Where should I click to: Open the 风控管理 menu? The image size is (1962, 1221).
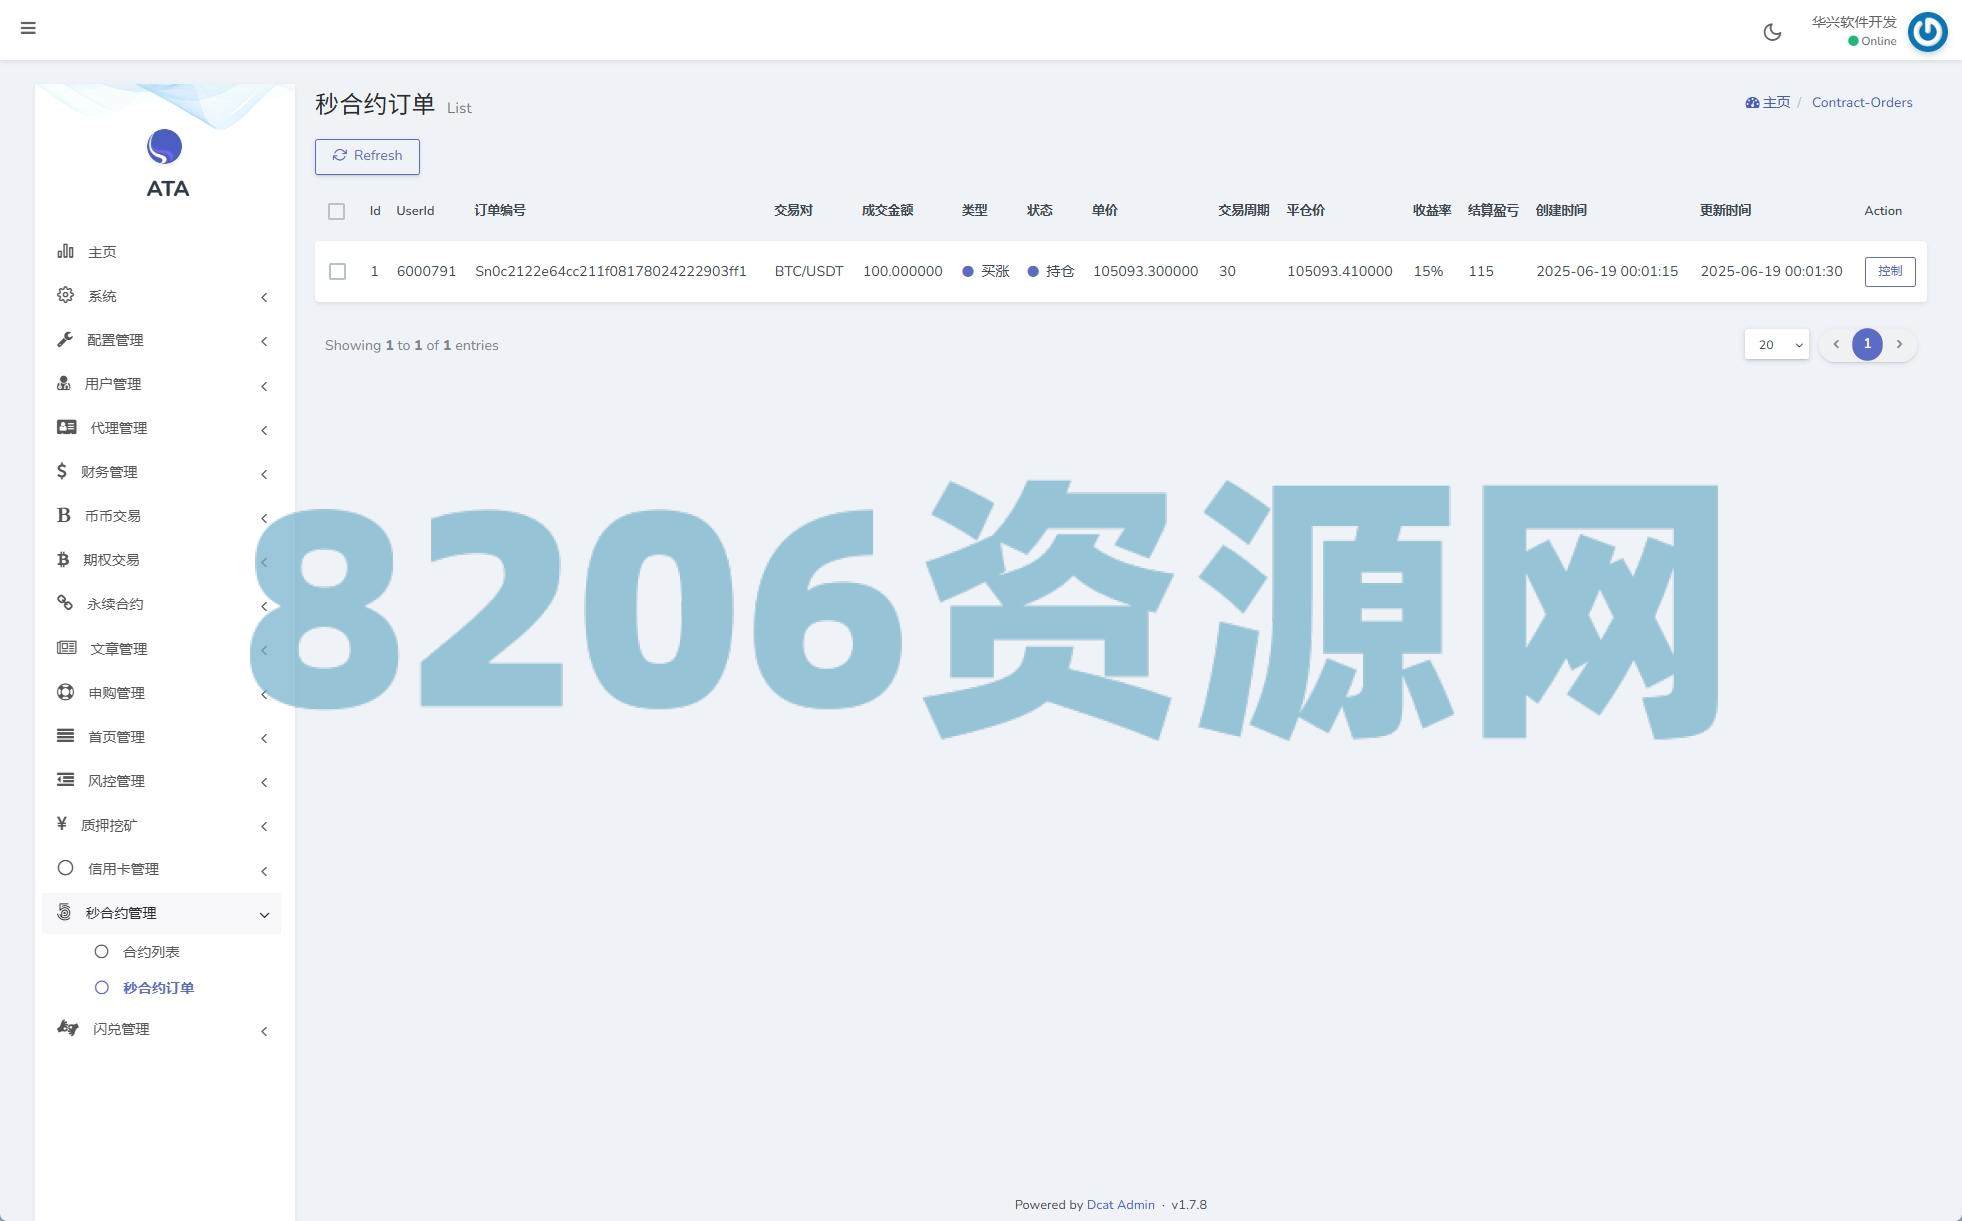click(116, 781)
